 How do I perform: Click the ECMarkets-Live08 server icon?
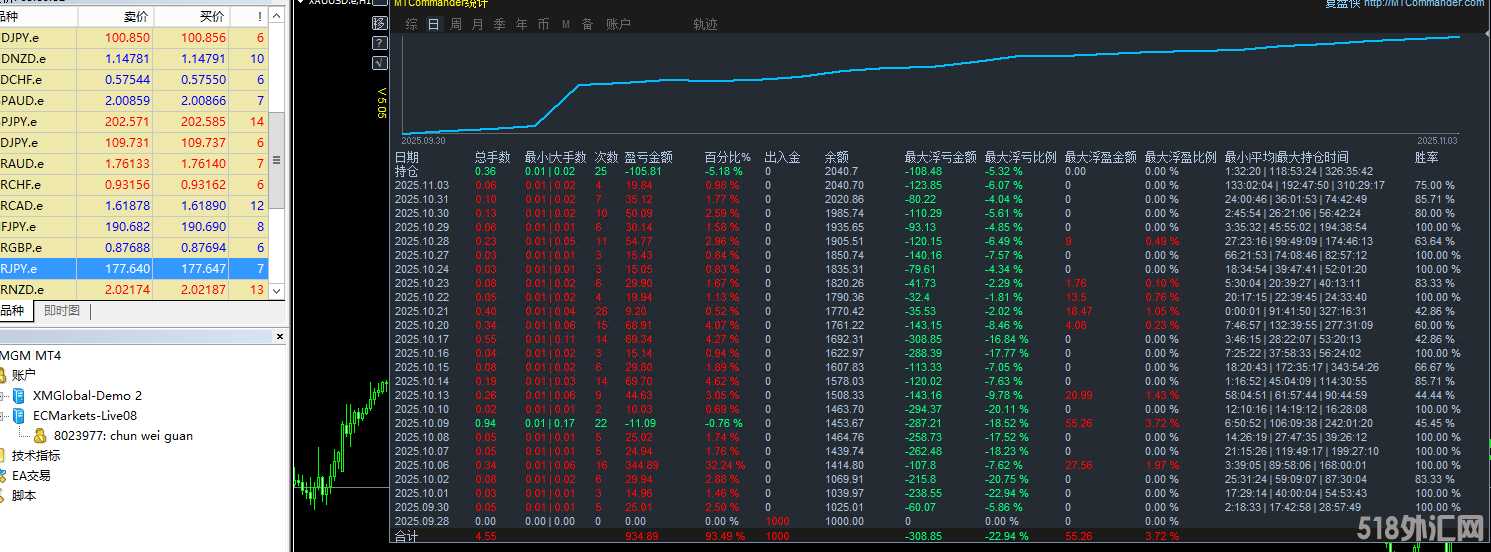point(19,415)
